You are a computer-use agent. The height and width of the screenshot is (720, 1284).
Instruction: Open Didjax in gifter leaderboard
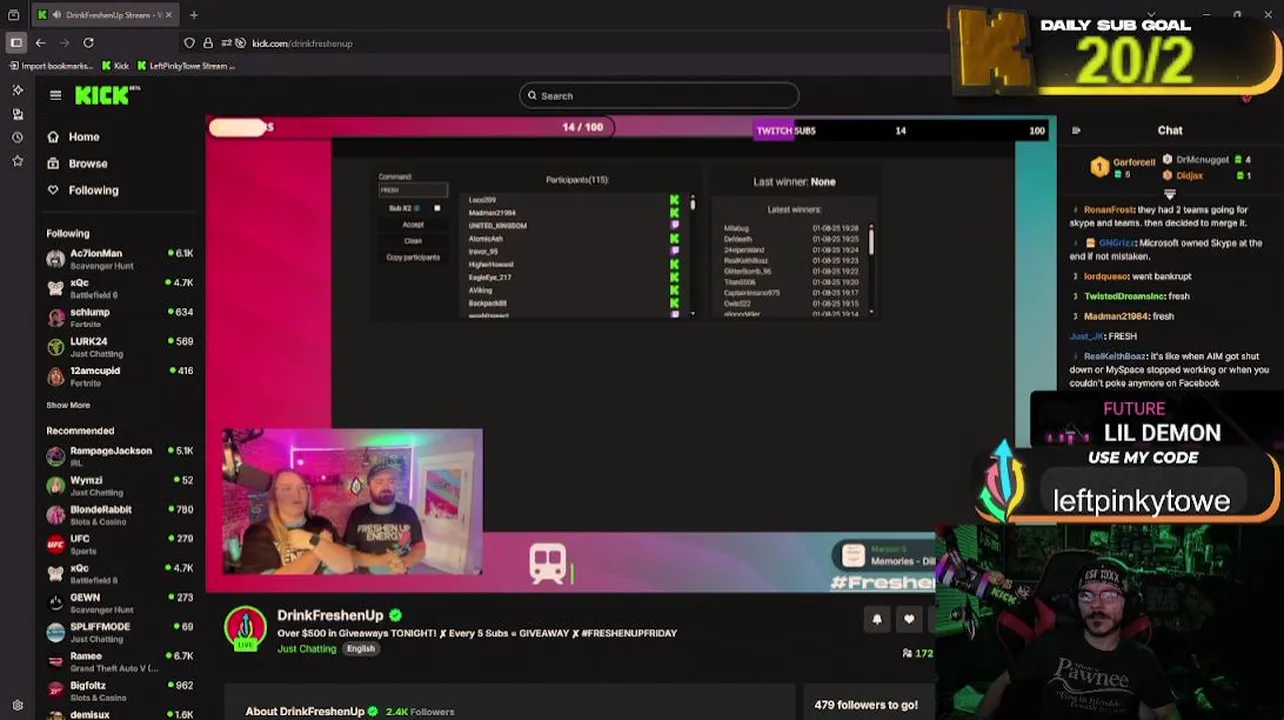pos(1208,176)
